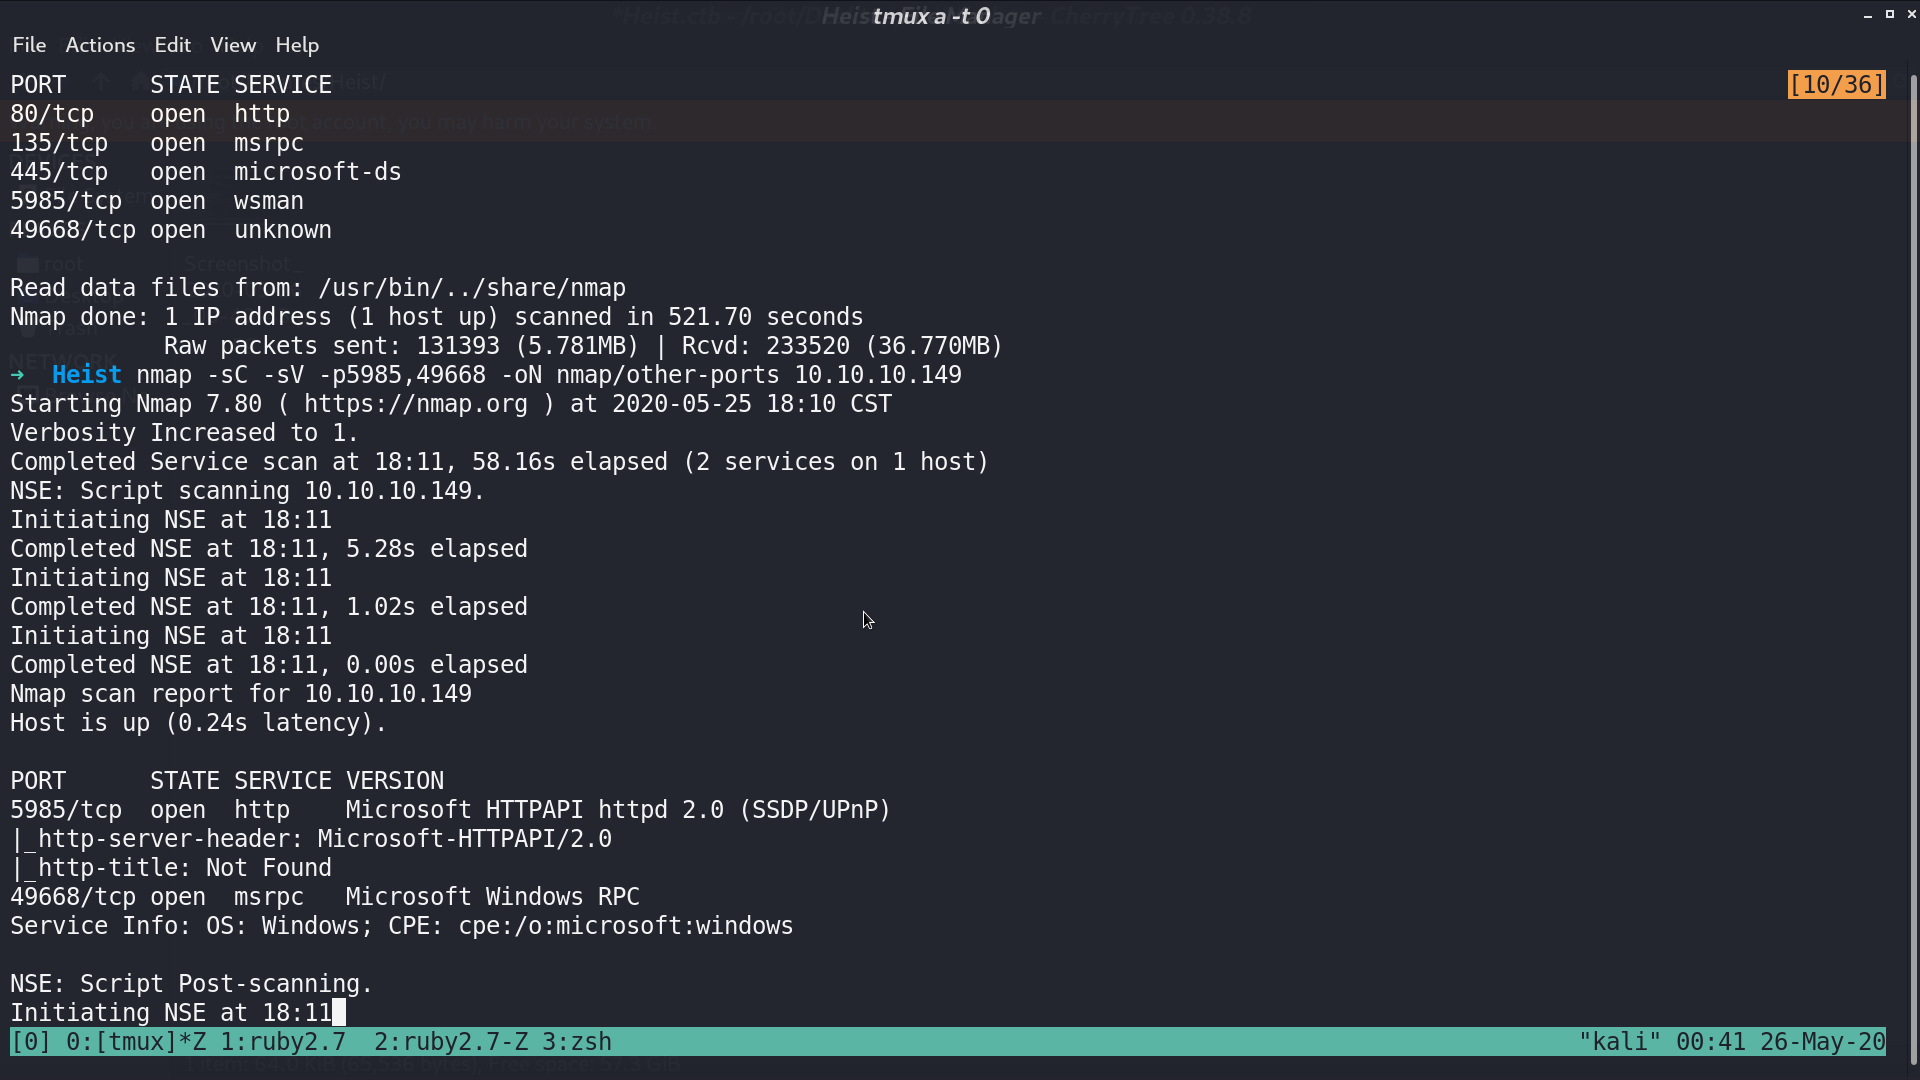Click the tmux session label [0]

[31, 1042]
